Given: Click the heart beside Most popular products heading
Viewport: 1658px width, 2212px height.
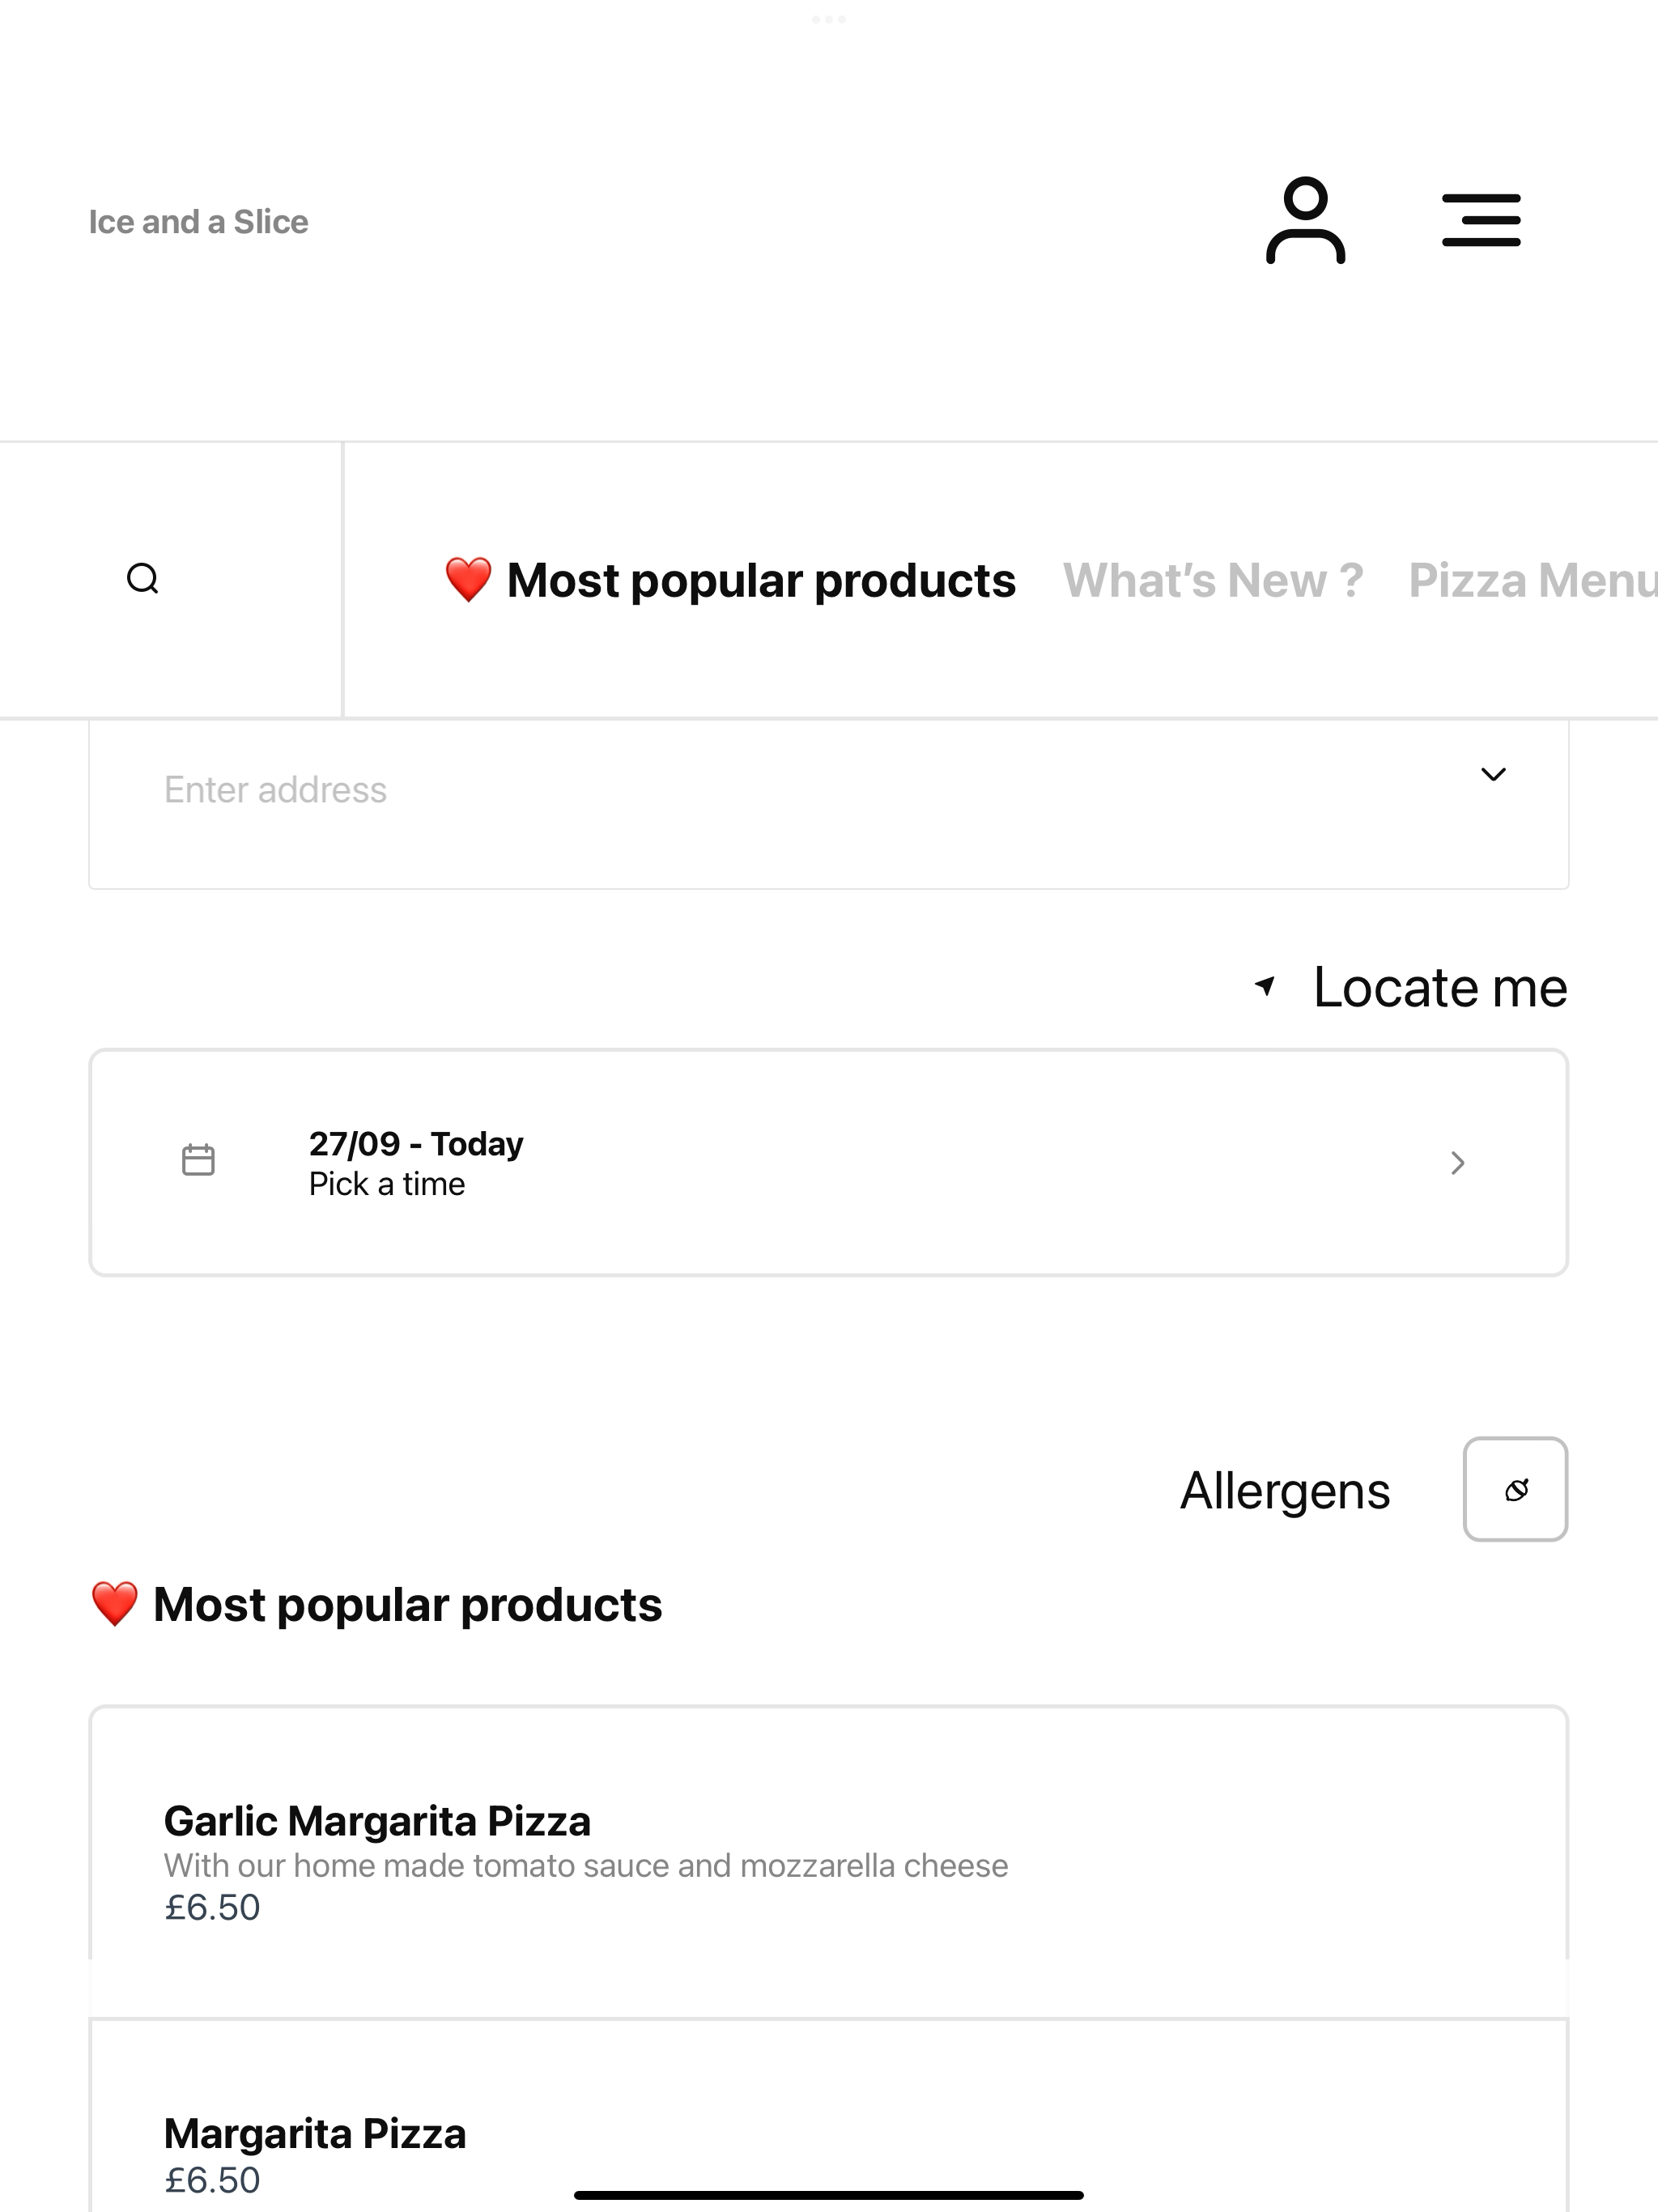Looking at the screenshot, I should click(114, 1604).
